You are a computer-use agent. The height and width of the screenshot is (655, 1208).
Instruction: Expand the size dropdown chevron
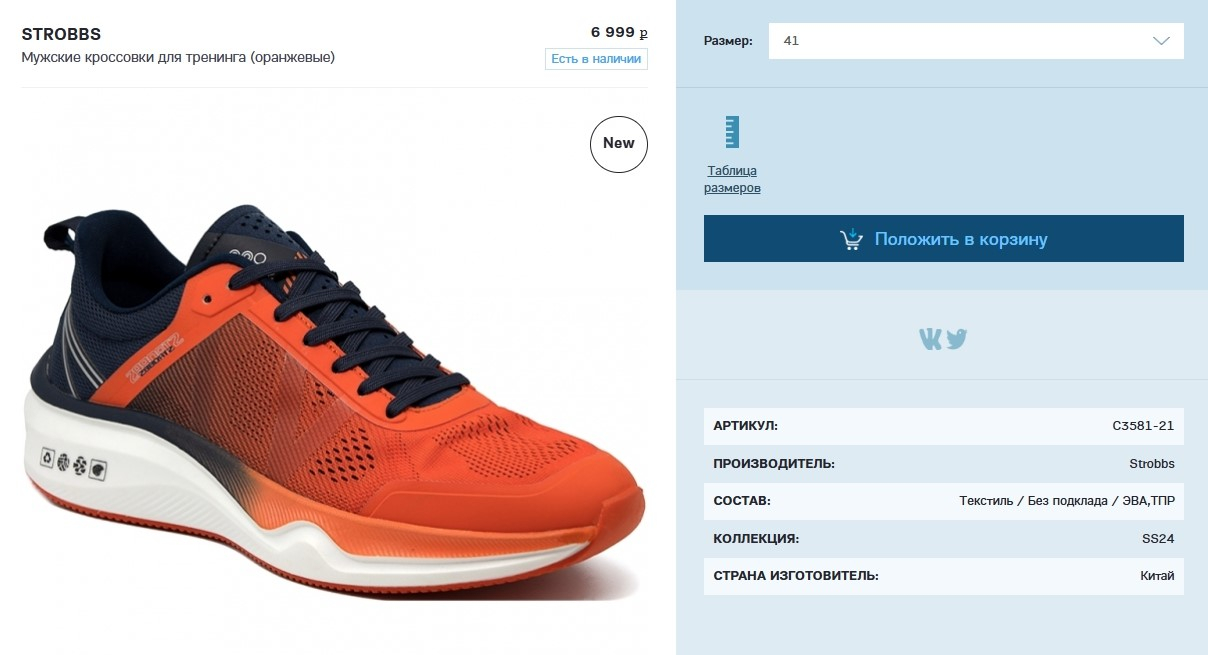pos(1161,41)
